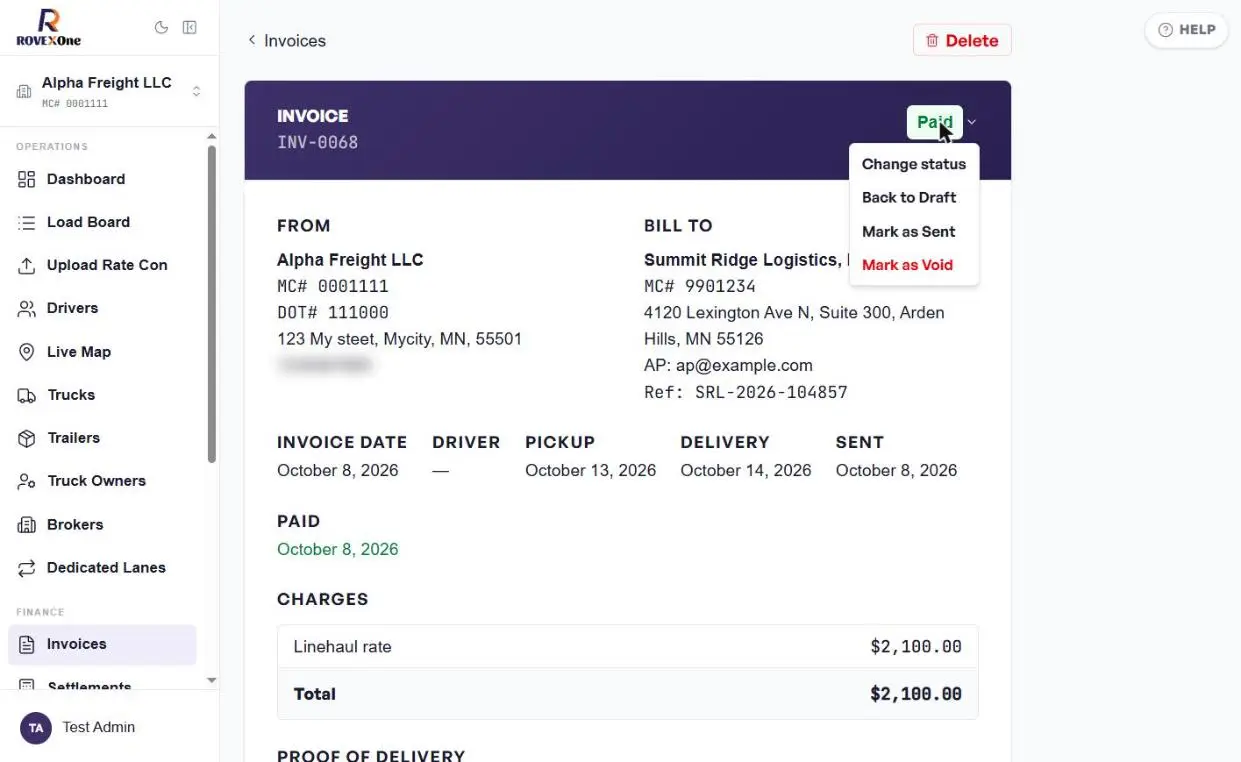
Task: Click the Paid status badge dropdown
Action: (x=934, y=122)
